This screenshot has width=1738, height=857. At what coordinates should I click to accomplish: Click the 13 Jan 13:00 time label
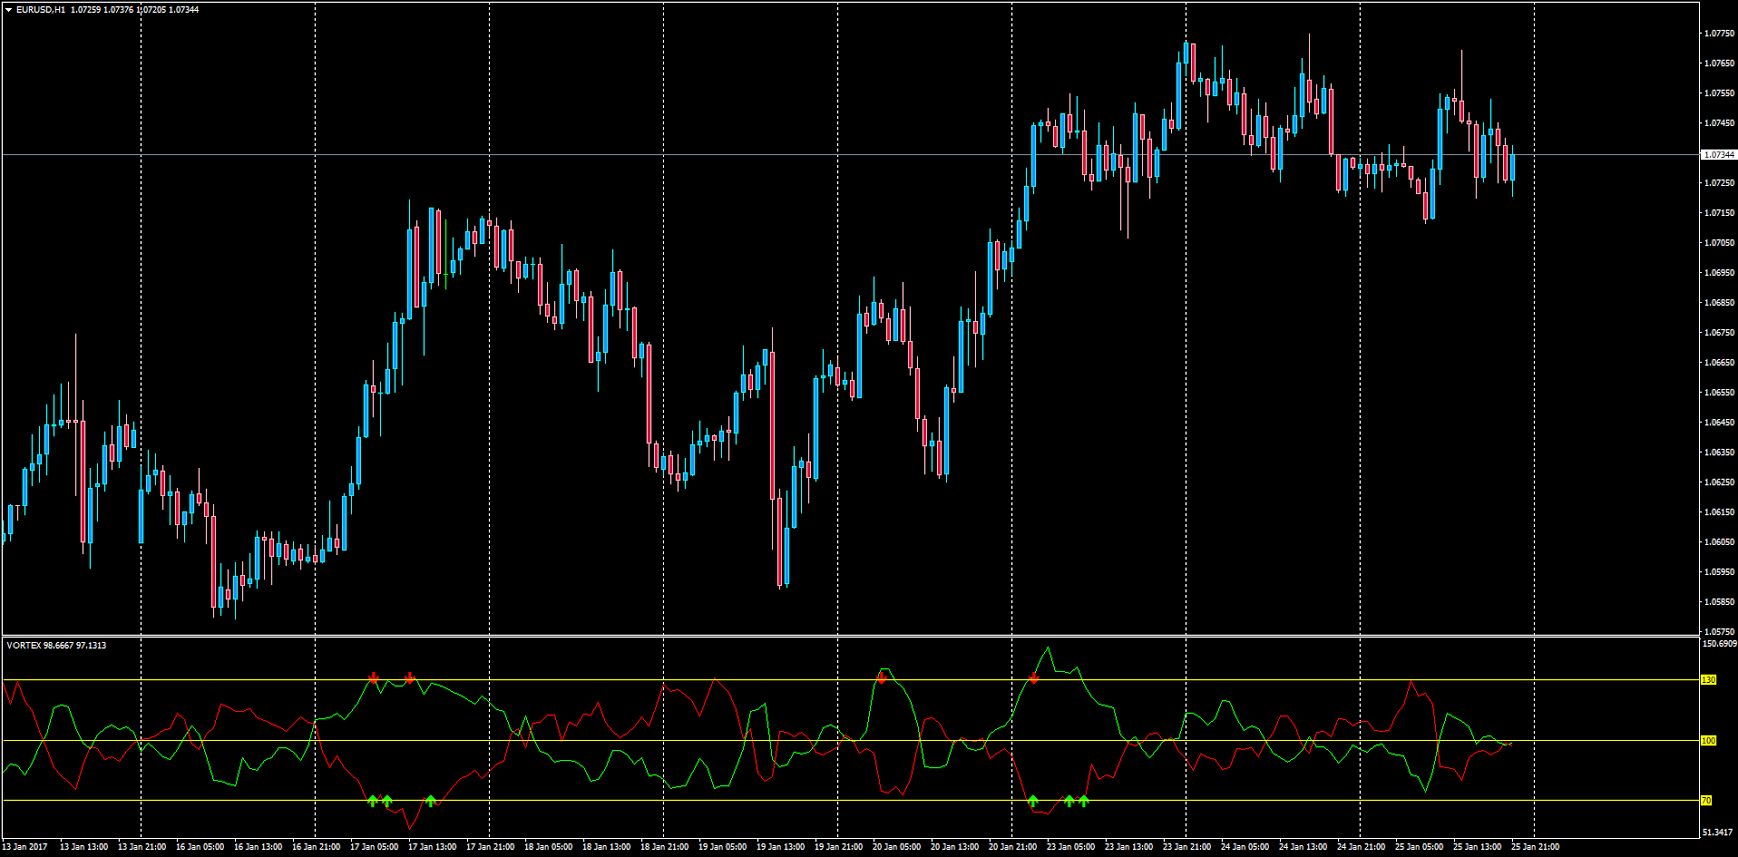tap(84, 847)
